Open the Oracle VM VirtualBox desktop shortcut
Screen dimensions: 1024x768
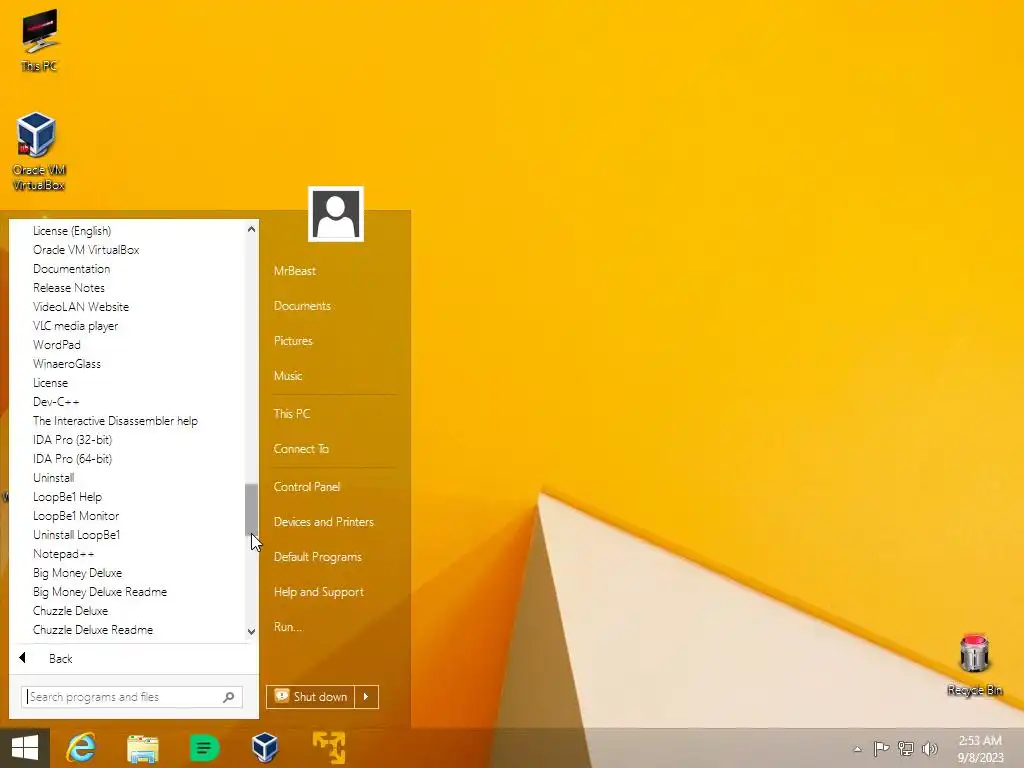[x=39, y=150]
